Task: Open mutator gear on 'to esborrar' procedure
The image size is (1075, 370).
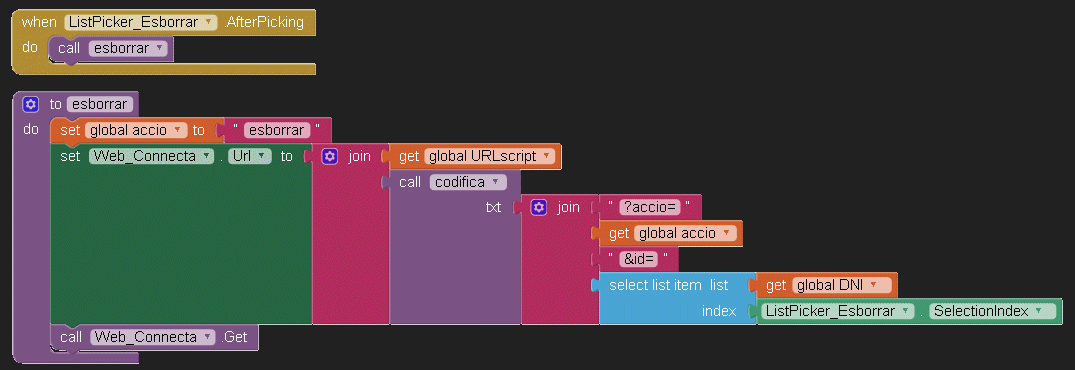Action: [x=30, y=104]
